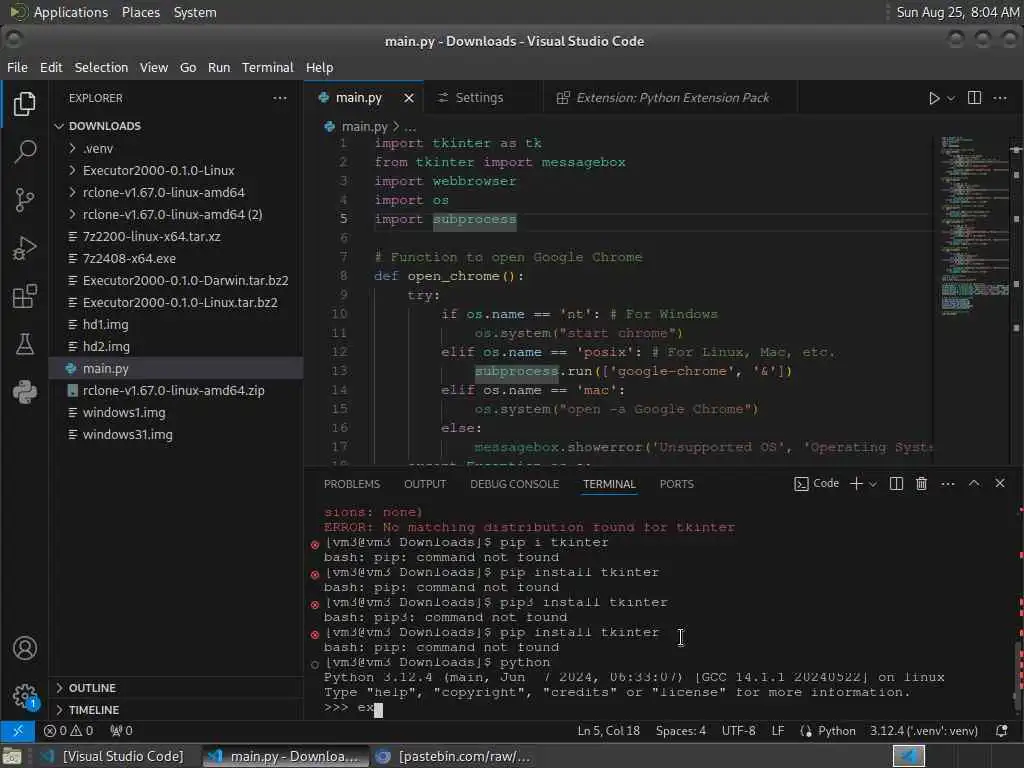
Task: Open the Explorer view in activity bar
Action: click(x=25, y=104)
